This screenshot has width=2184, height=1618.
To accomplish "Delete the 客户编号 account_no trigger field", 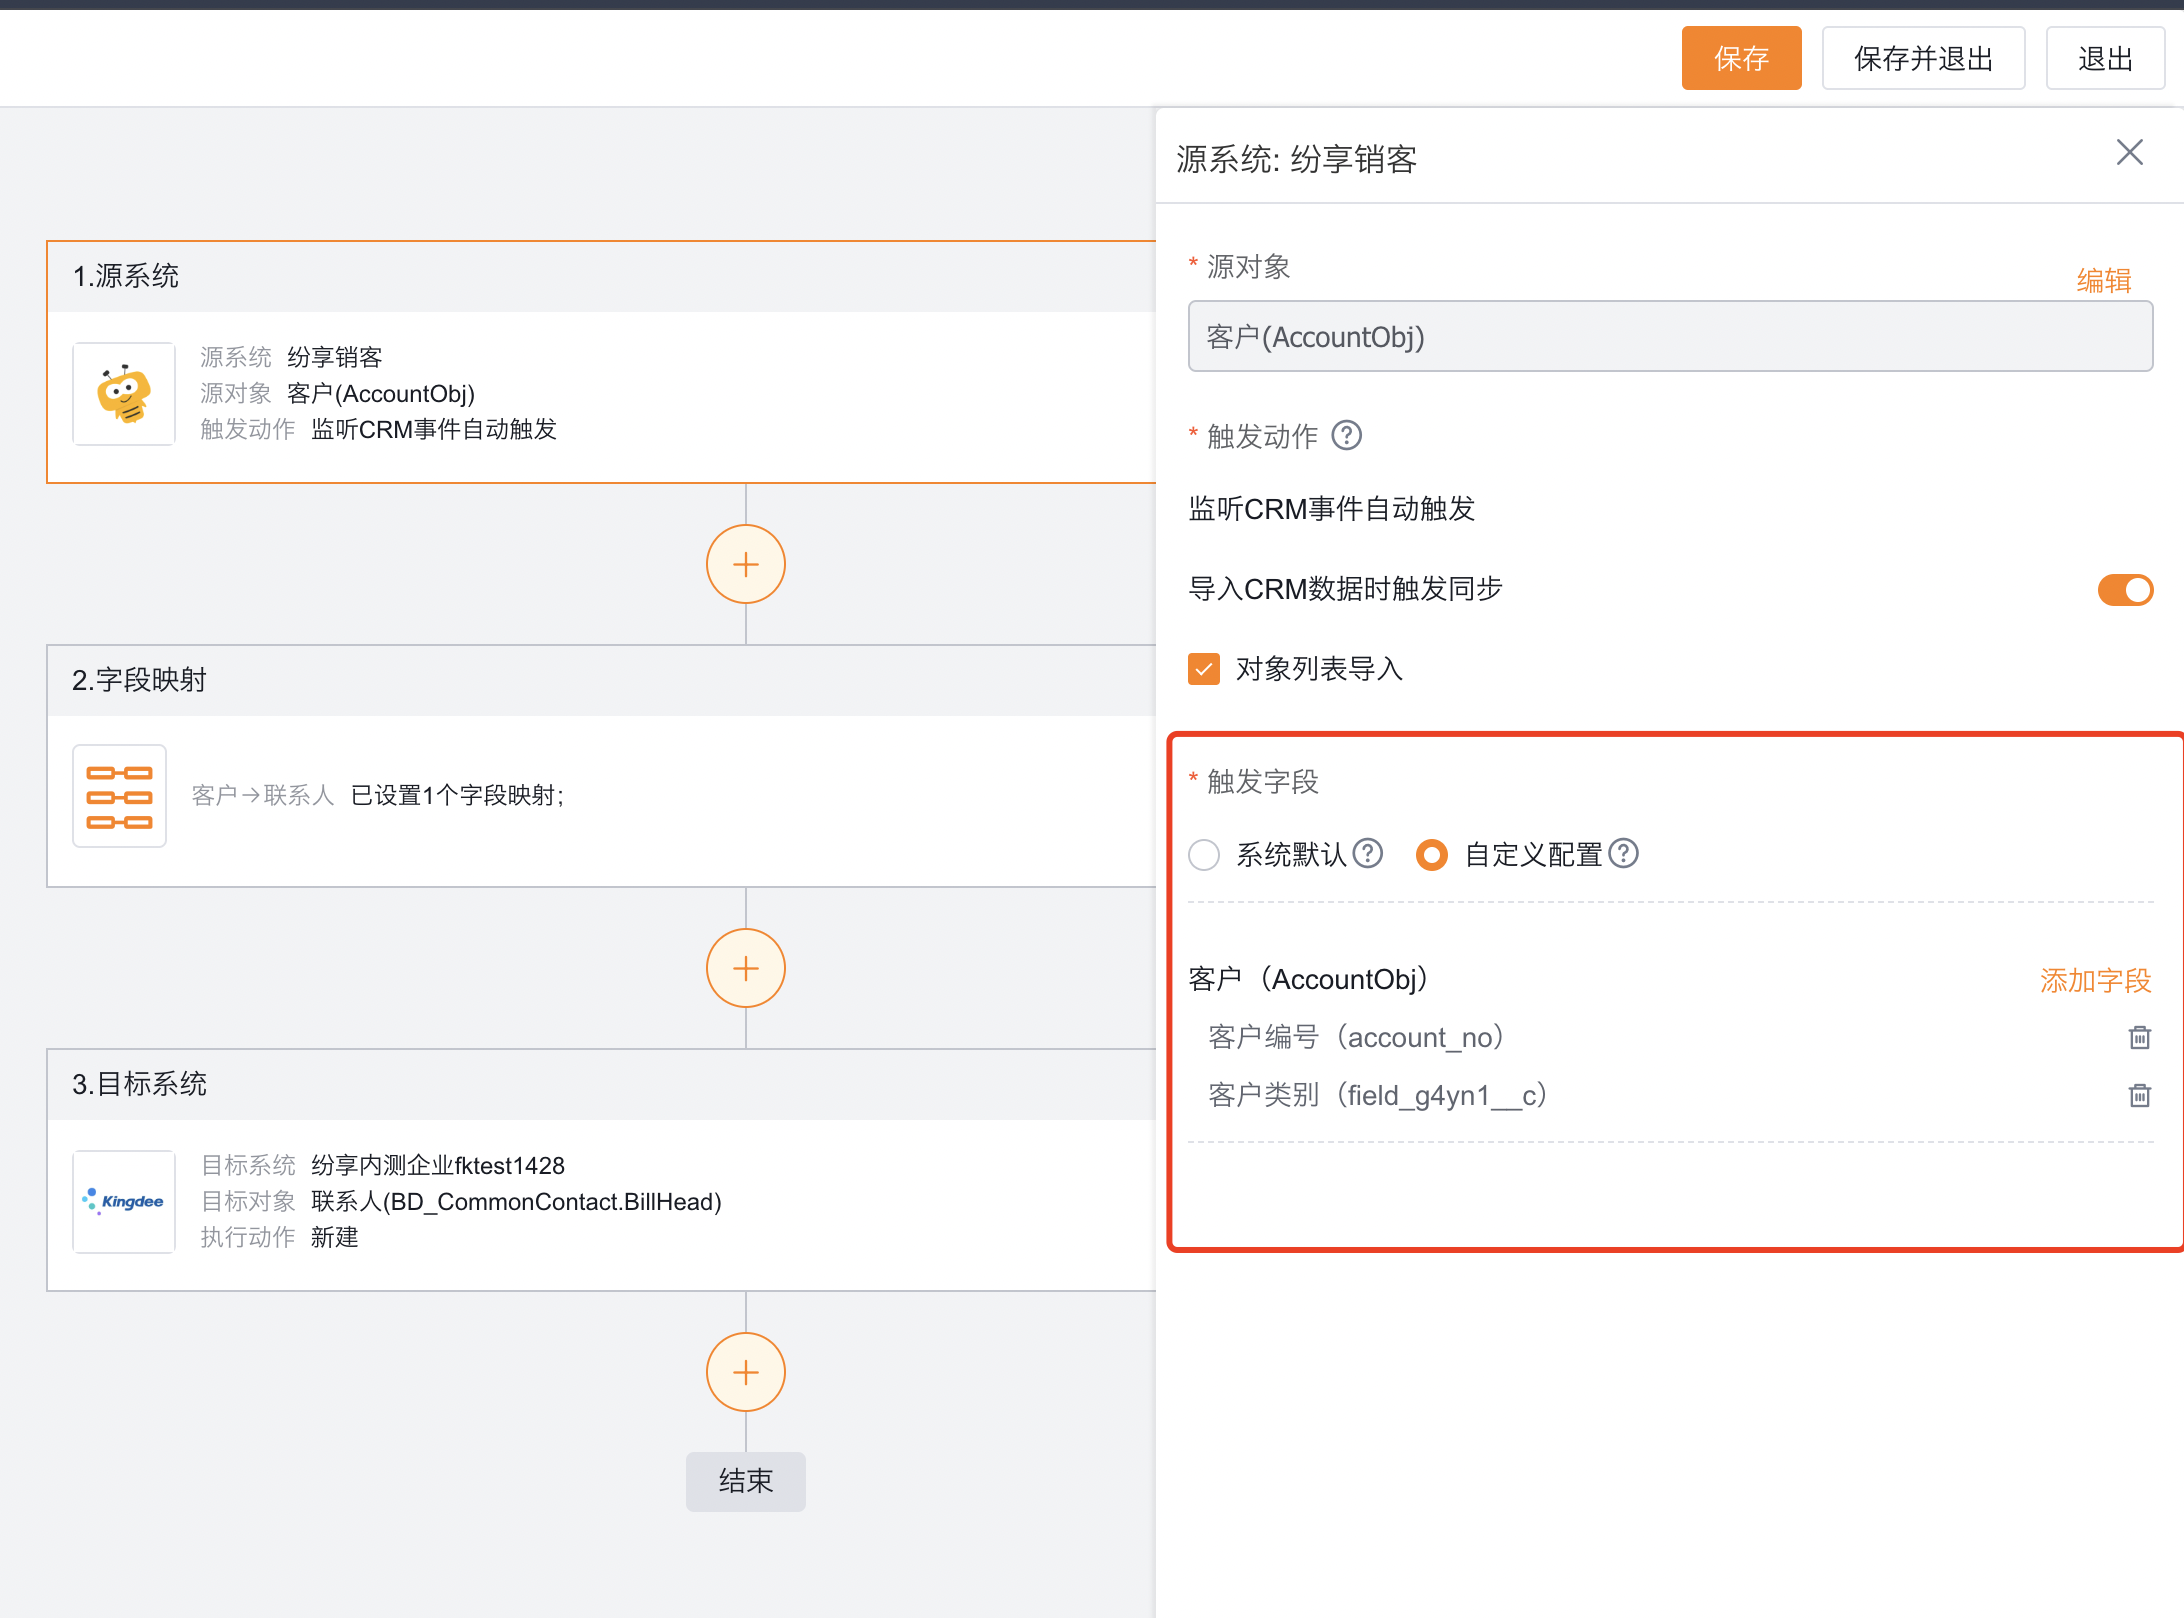I will pos(2139,1038).
